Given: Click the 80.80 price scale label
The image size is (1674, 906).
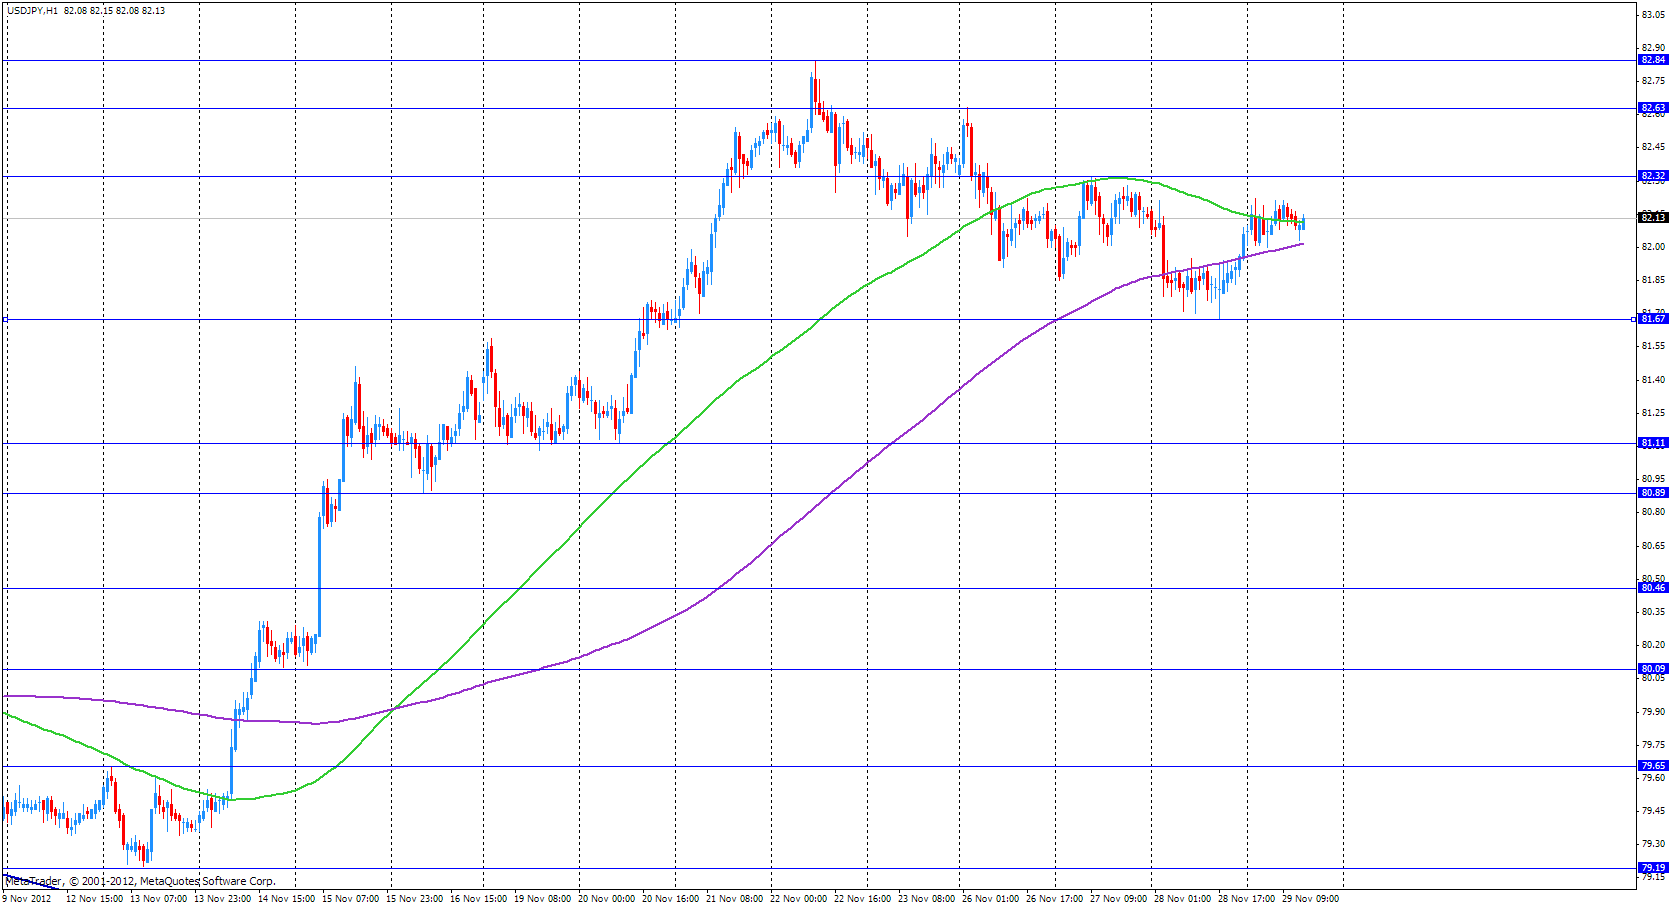Looking at the screenshot, I should (1653, 512).
